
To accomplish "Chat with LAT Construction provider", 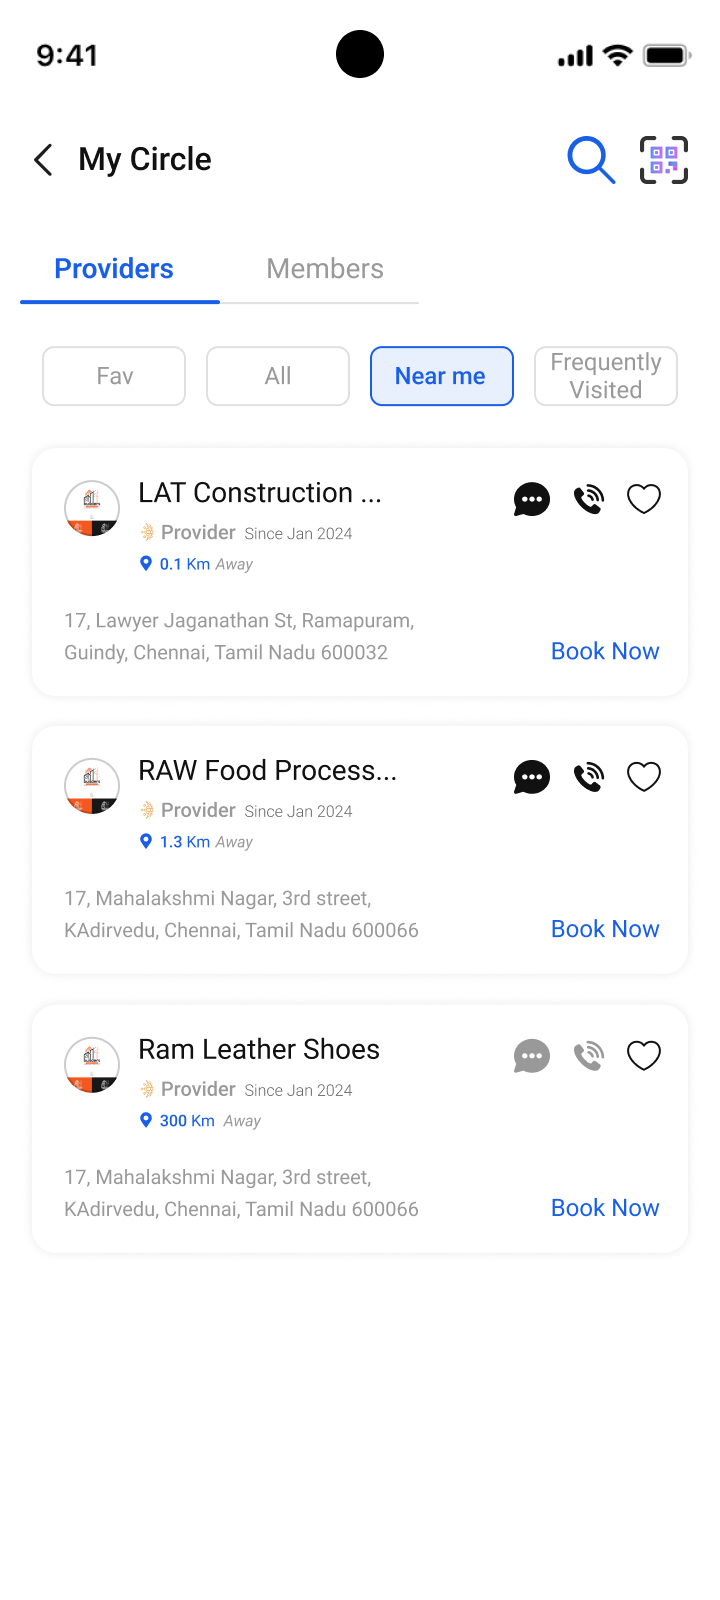I will [x=531, y=499].
